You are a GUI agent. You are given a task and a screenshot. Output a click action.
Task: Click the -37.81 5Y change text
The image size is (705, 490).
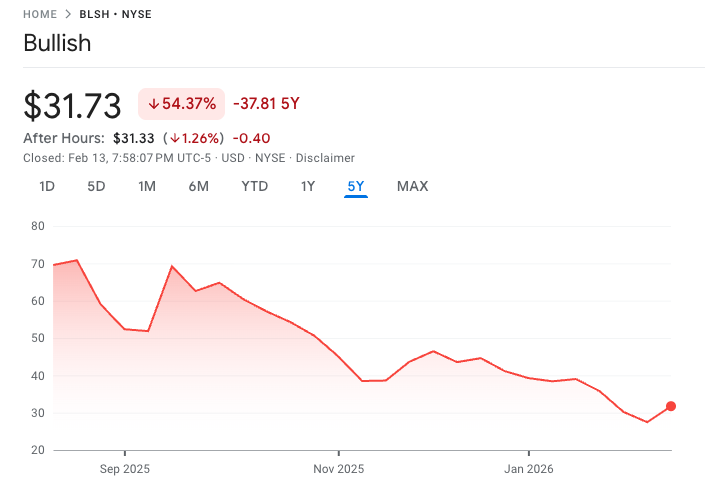click(x=266, y=104)
